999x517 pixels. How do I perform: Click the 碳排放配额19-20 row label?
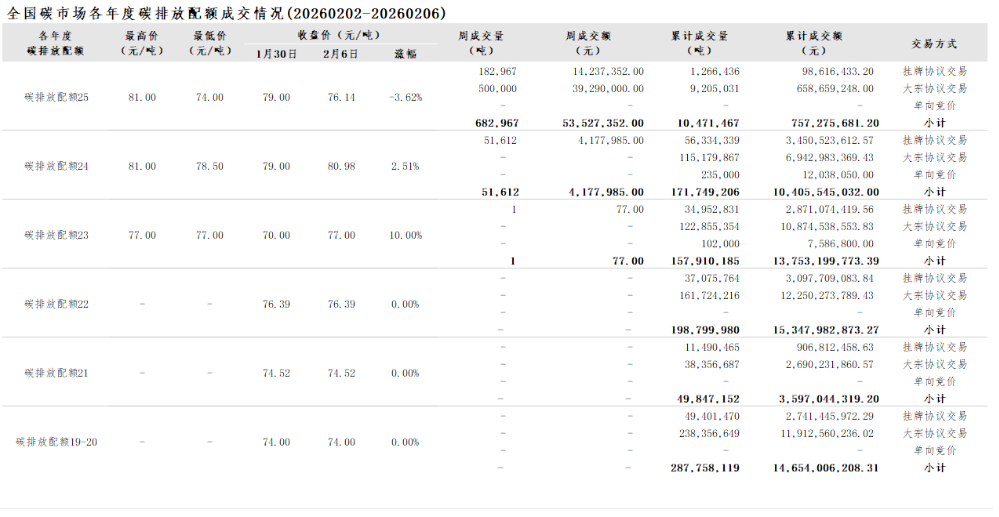[56, 441]
